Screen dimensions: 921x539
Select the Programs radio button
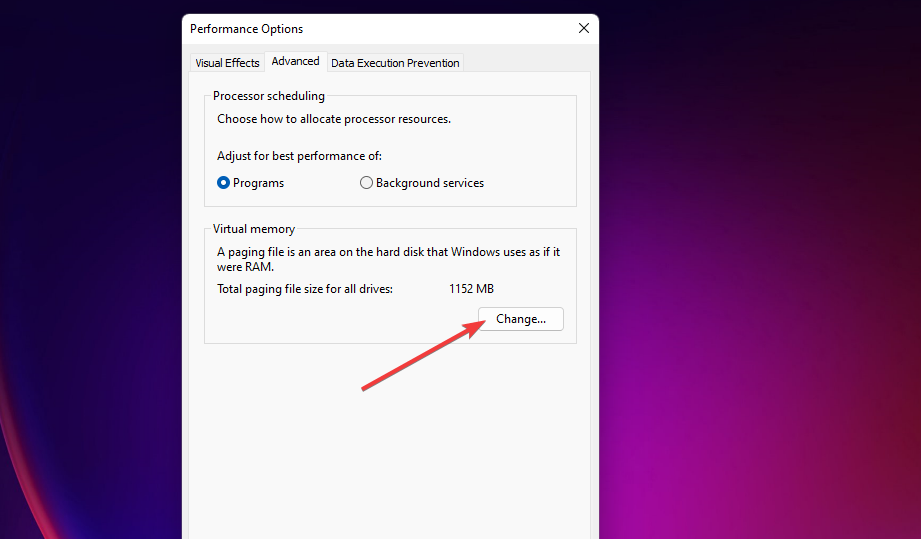[251, 183]
